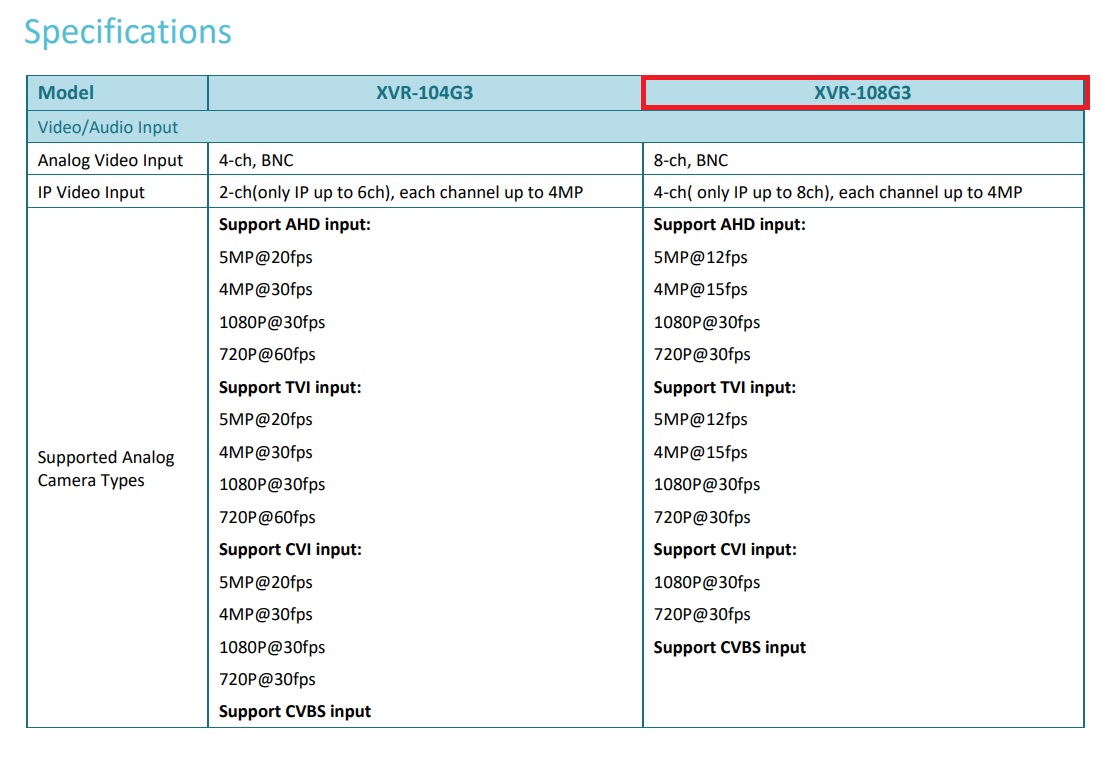1102x760 pixels.
Task: Select 5MP@12fps under TVI for XVR-108G3
Action: coord(700,419)
